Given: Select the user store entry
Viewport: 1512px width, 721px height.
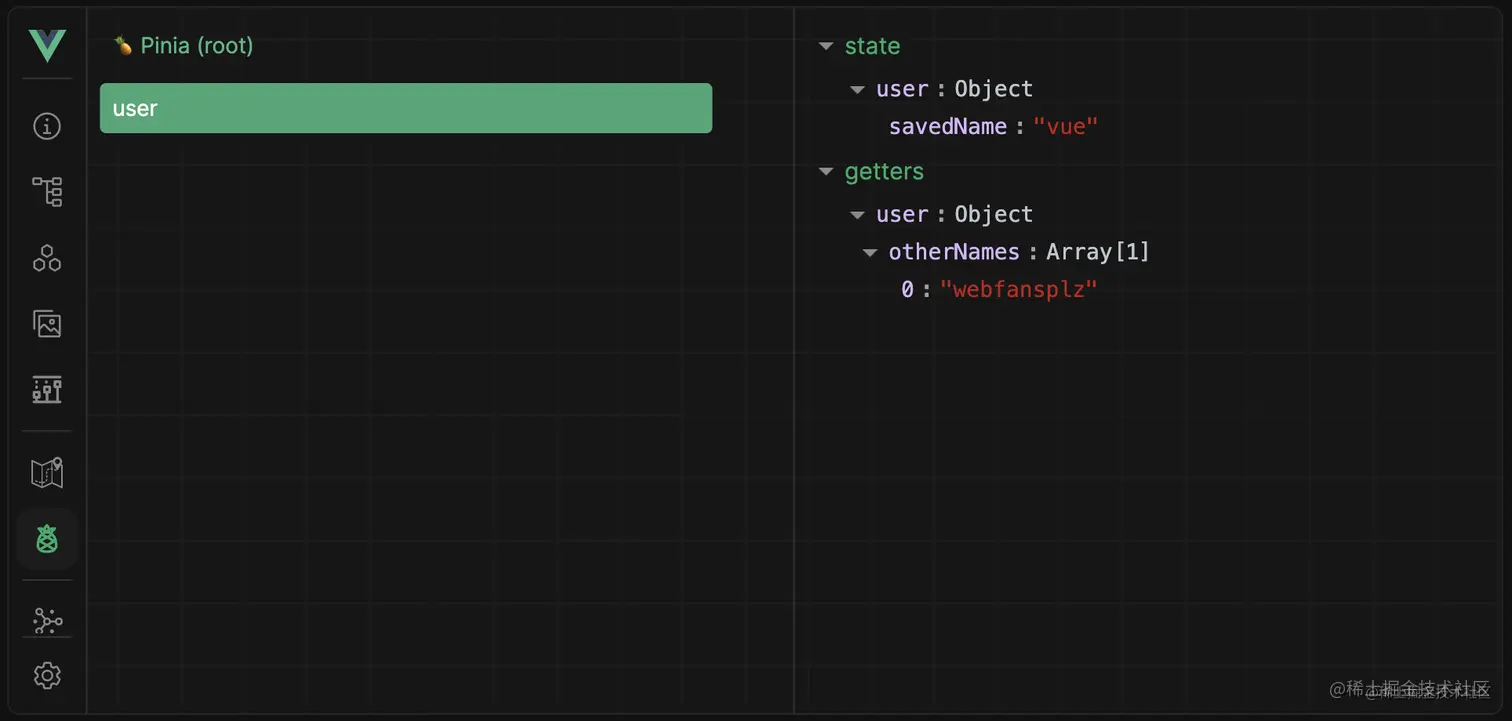Looking at the screenshot, I should coord(406,108).
